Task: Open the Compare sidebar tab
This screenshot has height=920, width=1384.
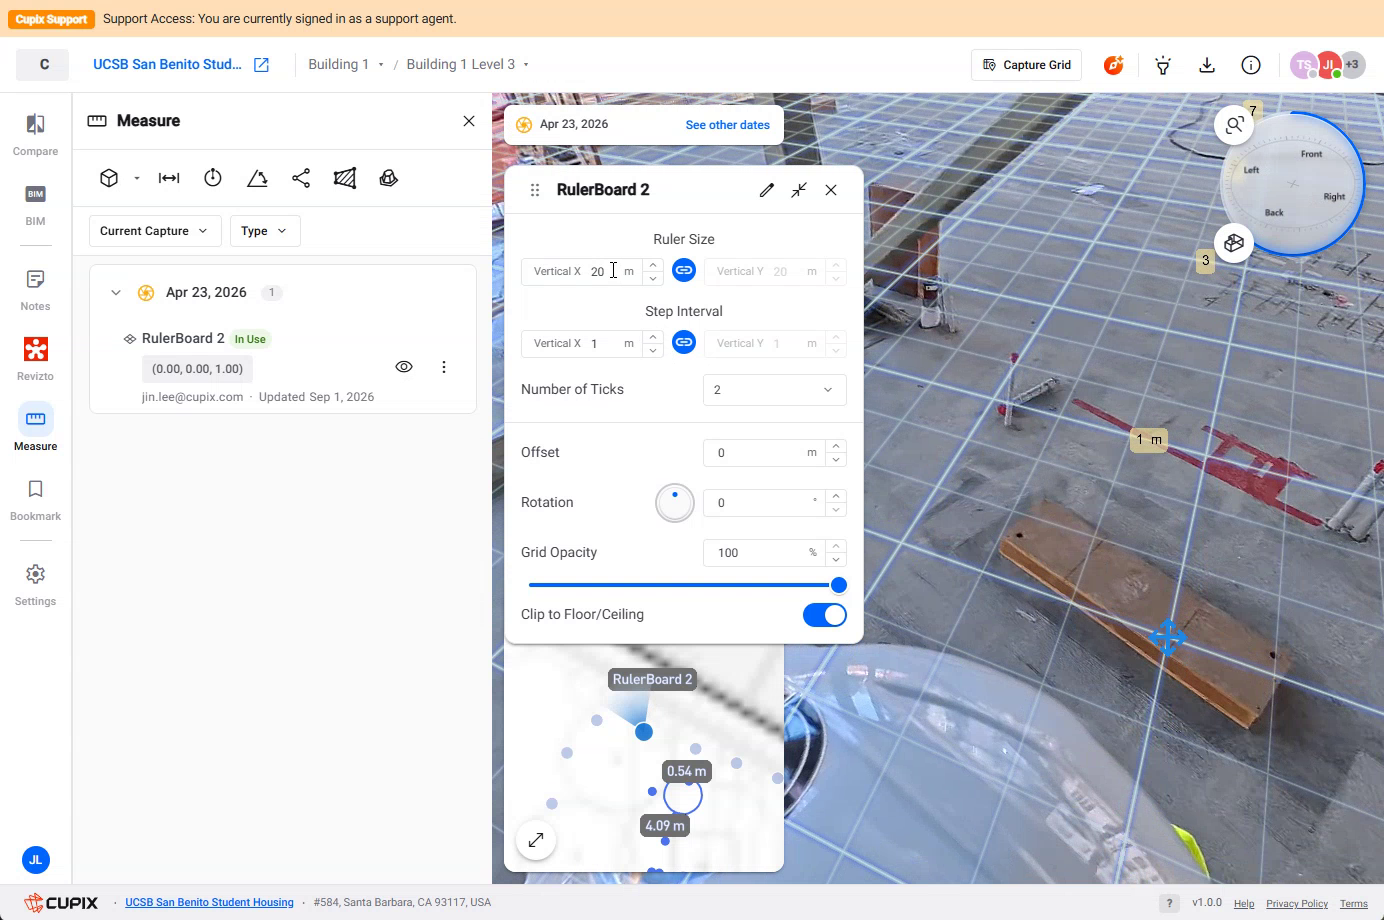Action: (36, 135)
